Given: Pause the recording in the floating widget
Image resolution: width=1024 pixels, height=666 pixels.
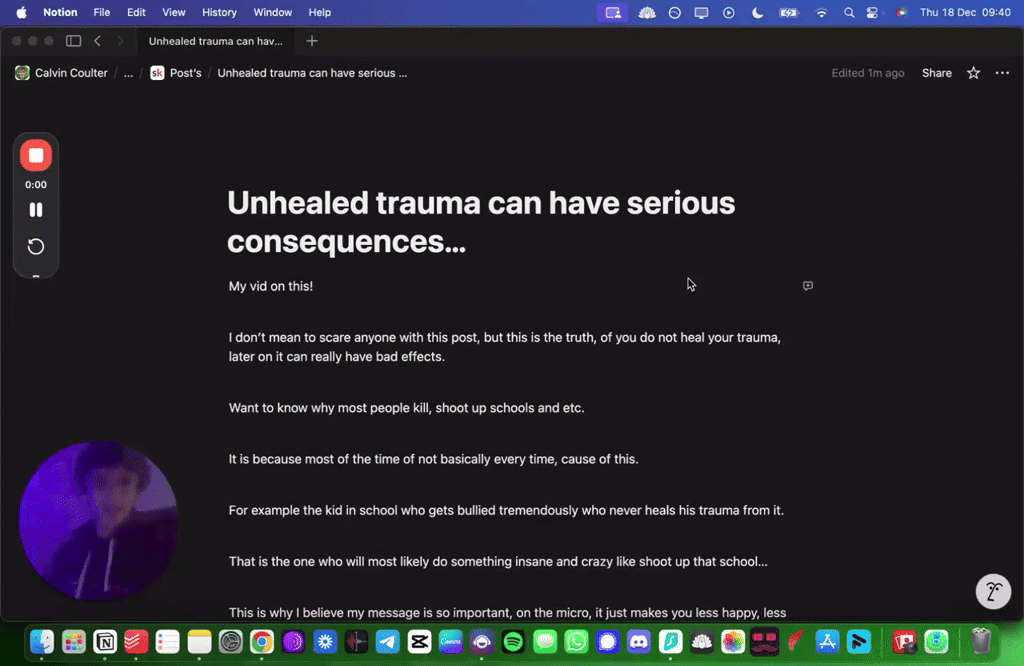Looking at the screenshot, I should coord(36,209).
